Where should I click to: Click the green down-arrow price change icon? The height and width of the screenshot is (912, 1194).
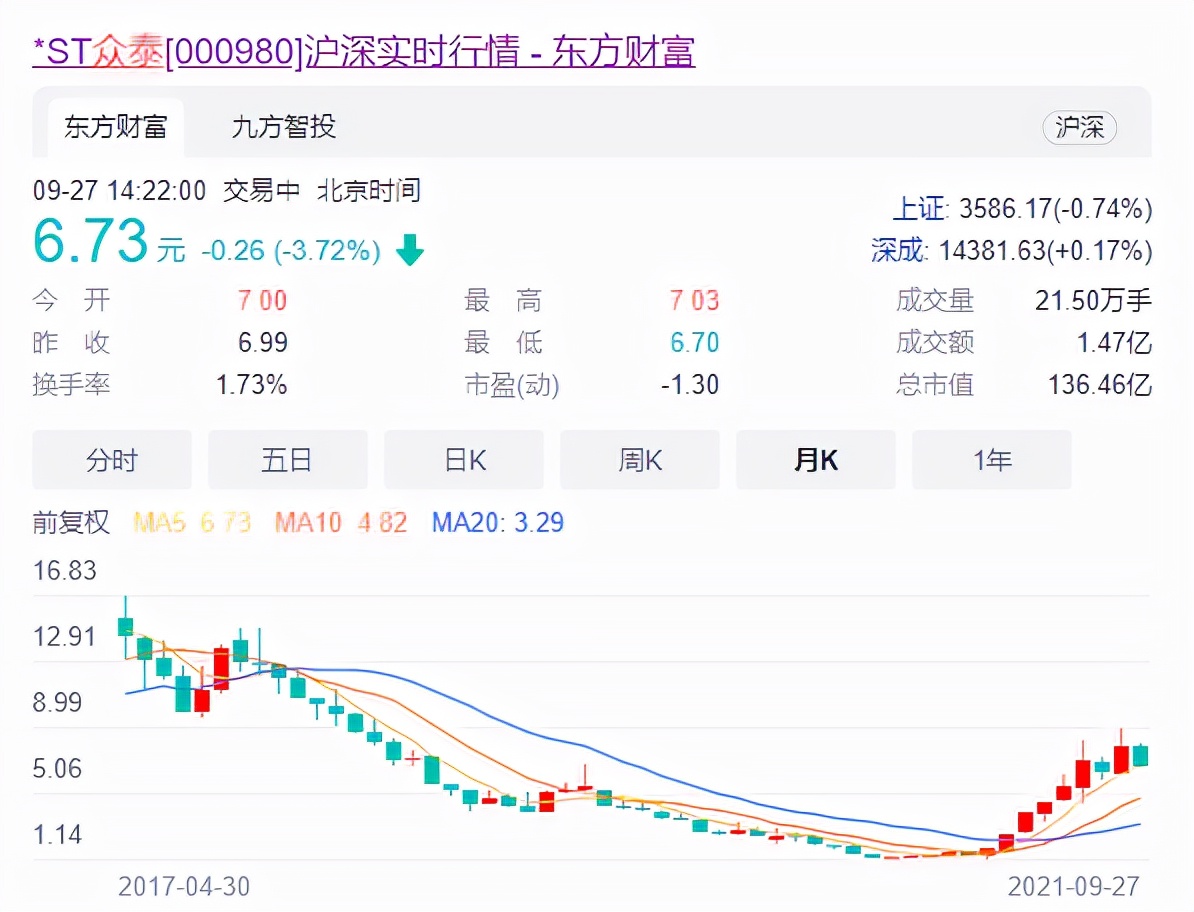coord(410,250)
